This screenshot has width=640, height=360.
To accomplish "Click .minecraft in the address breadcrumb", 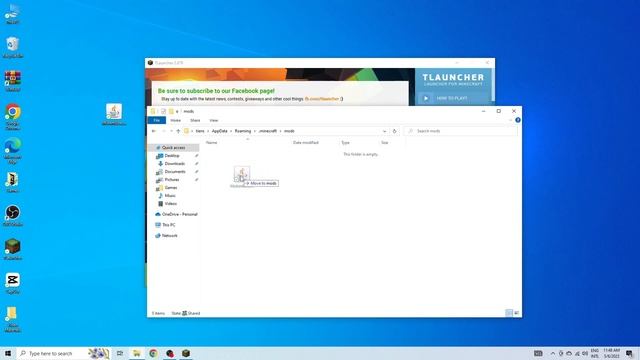I will (268, 131).
